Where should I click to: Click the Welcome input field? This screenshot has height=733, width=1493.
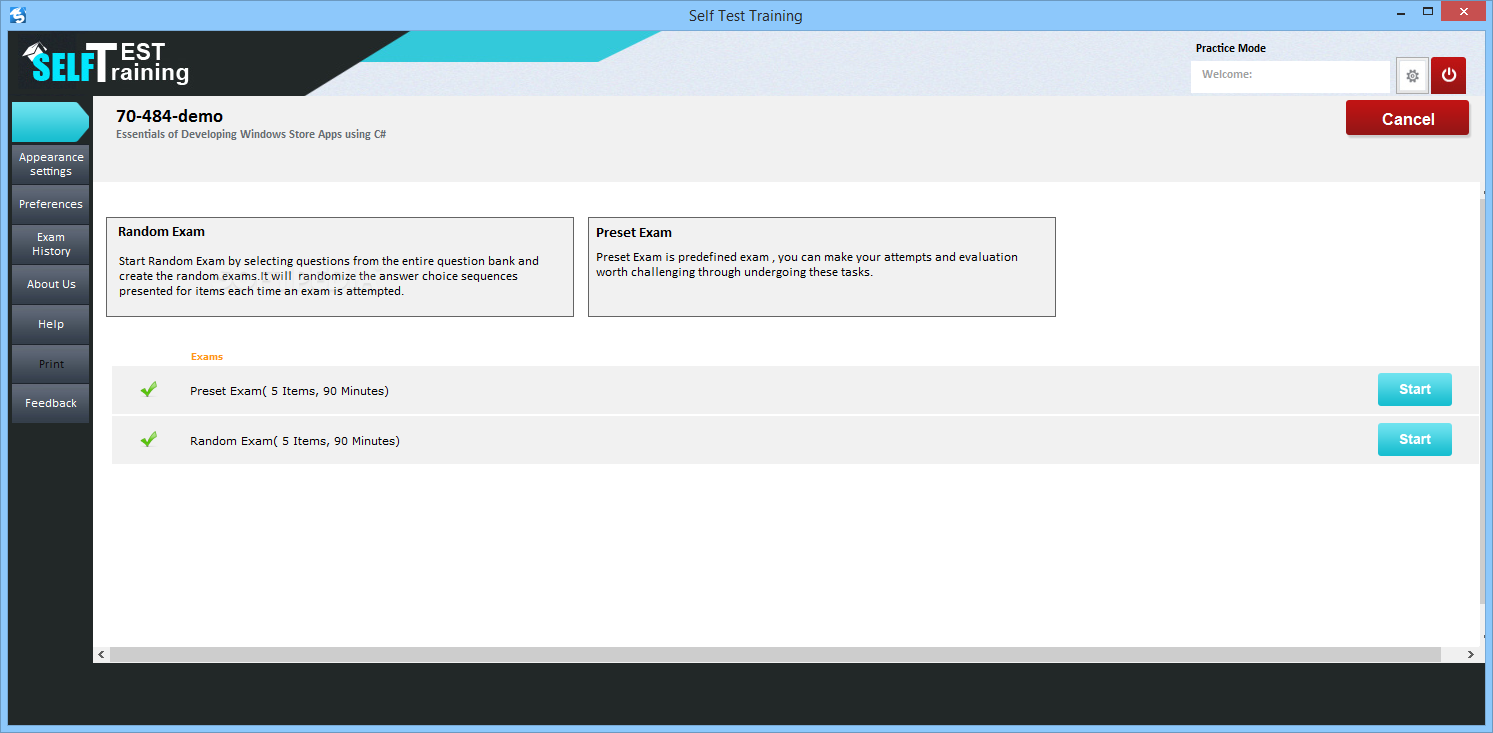1290,76
